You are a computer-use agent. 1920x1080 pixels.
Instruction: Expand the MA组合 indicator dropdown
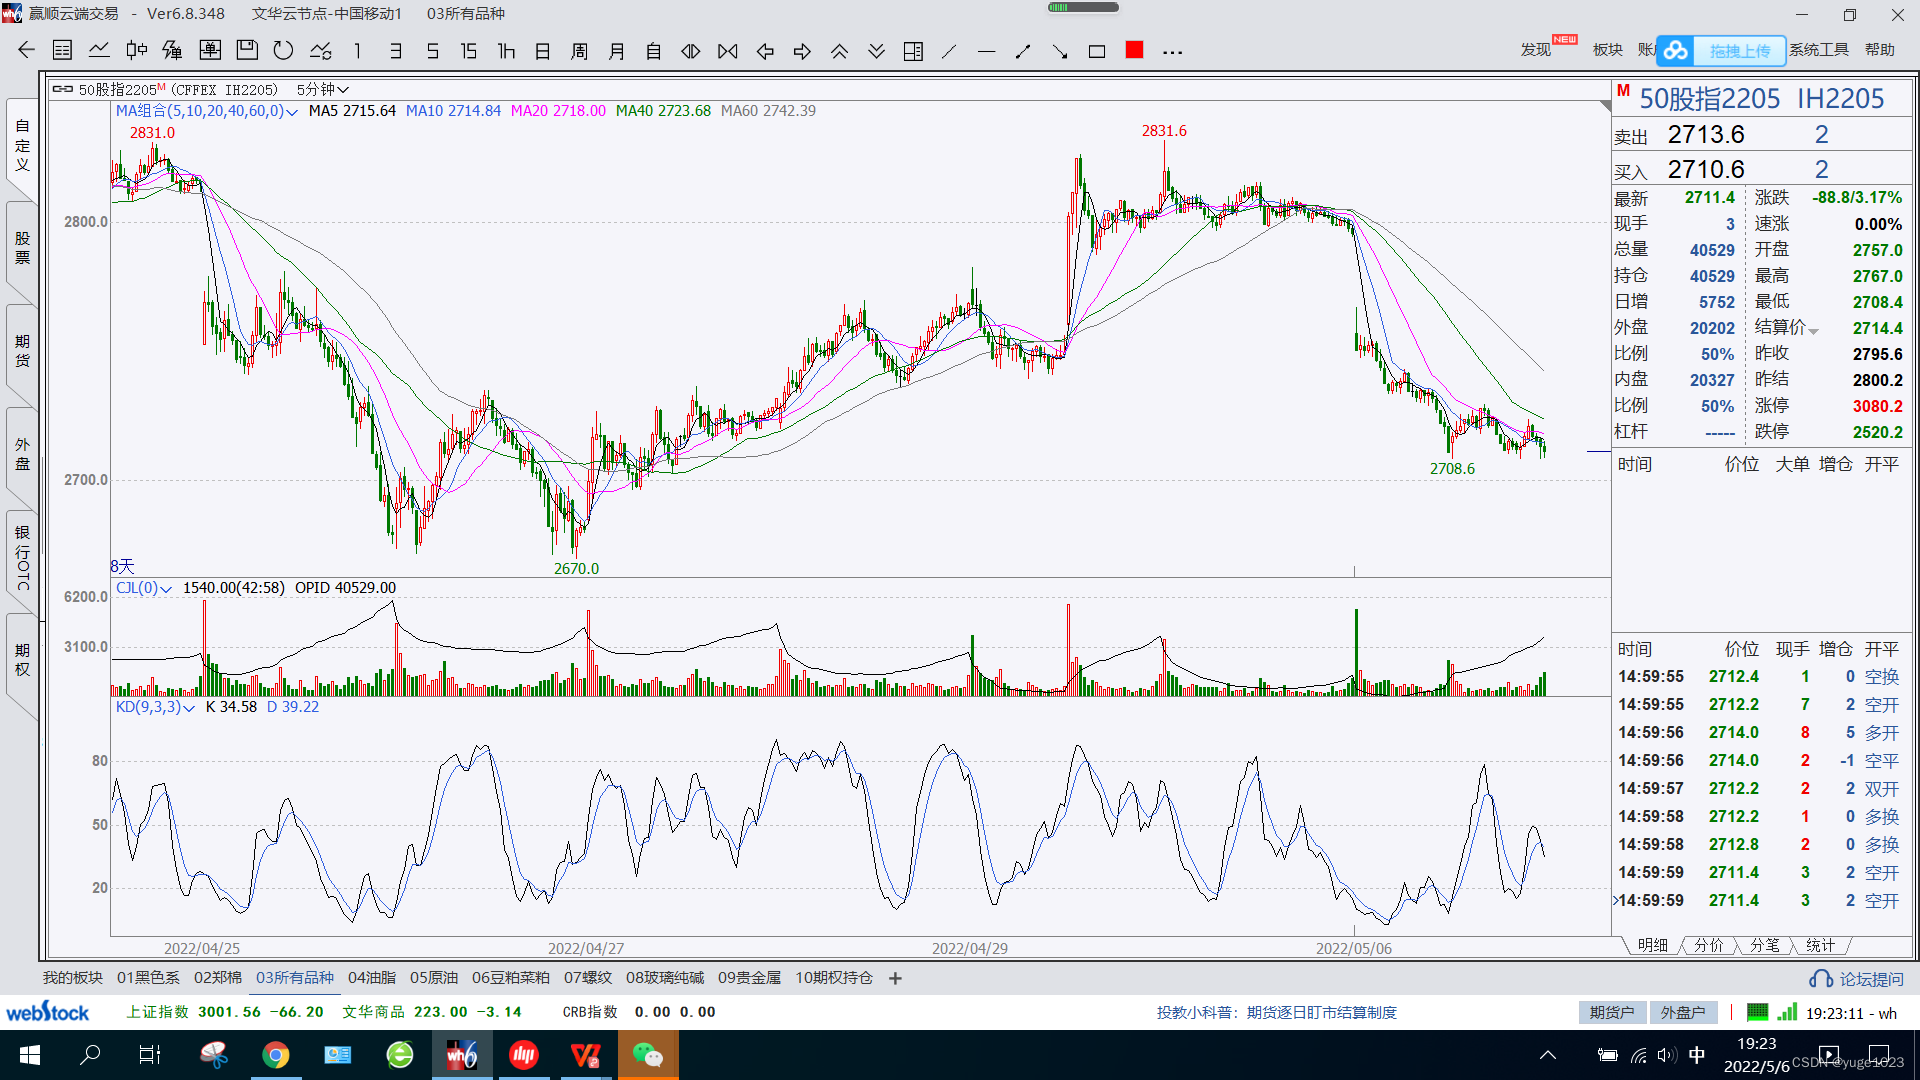[x=292, y=112]
